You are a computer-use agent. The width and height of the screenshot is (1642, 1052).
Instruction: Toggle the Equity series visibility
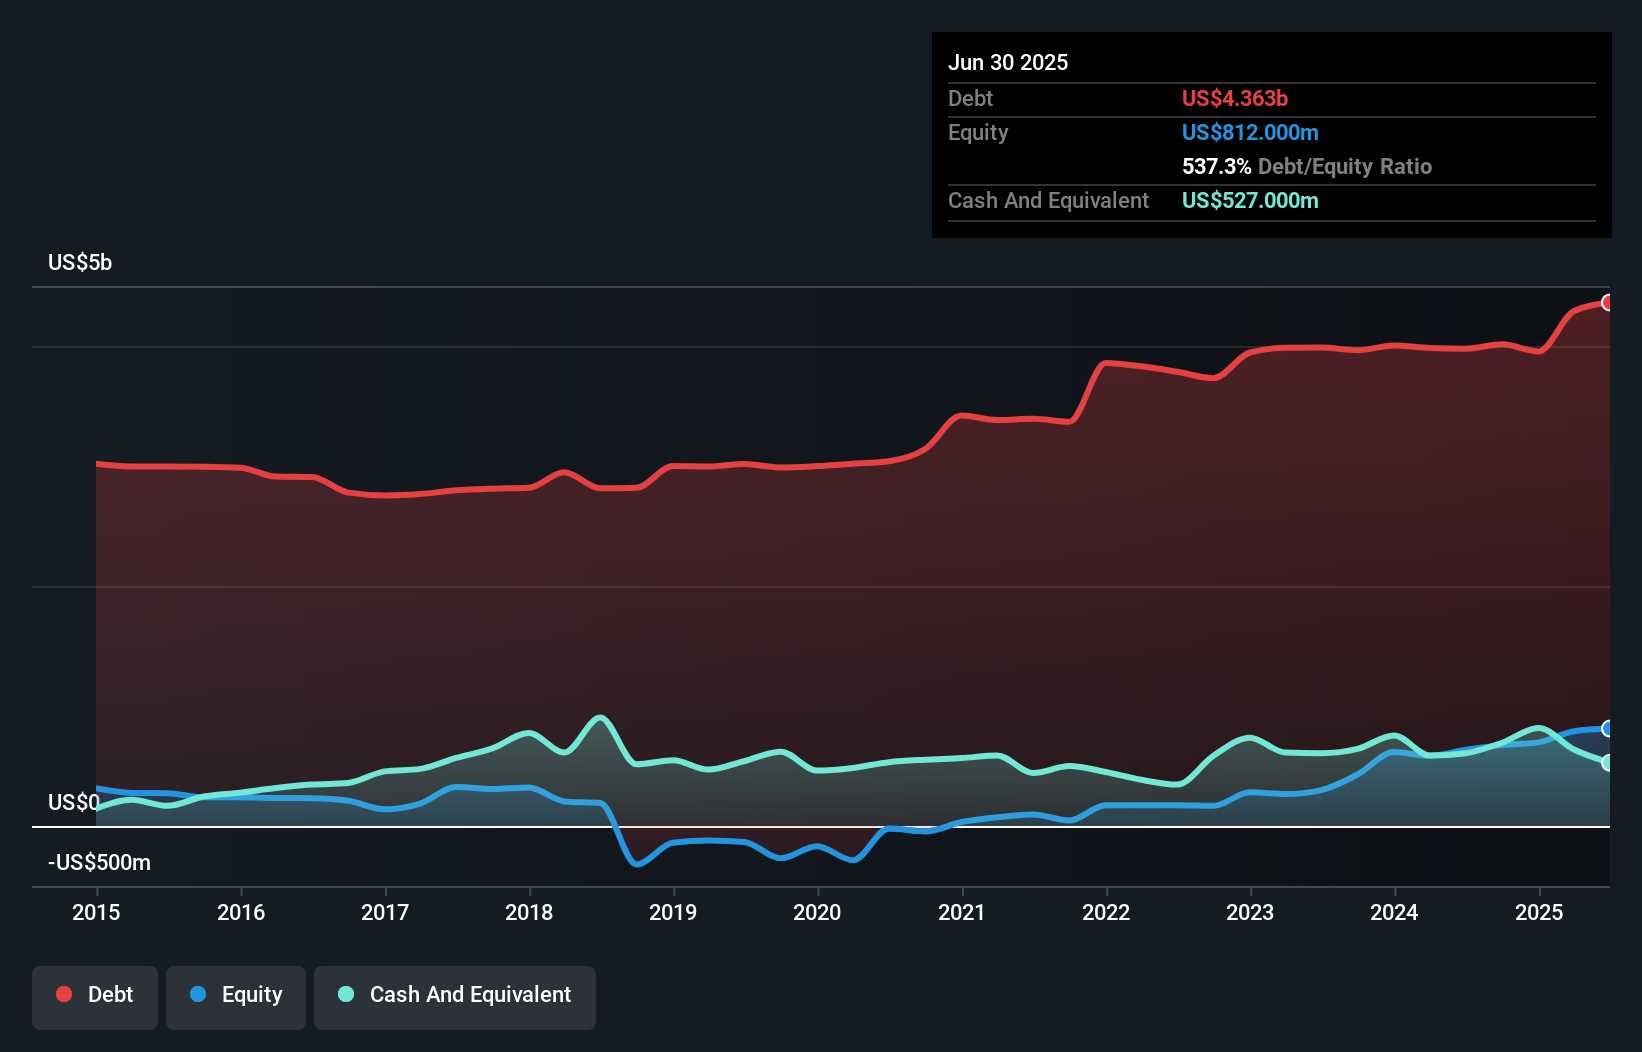coord(236,994)
